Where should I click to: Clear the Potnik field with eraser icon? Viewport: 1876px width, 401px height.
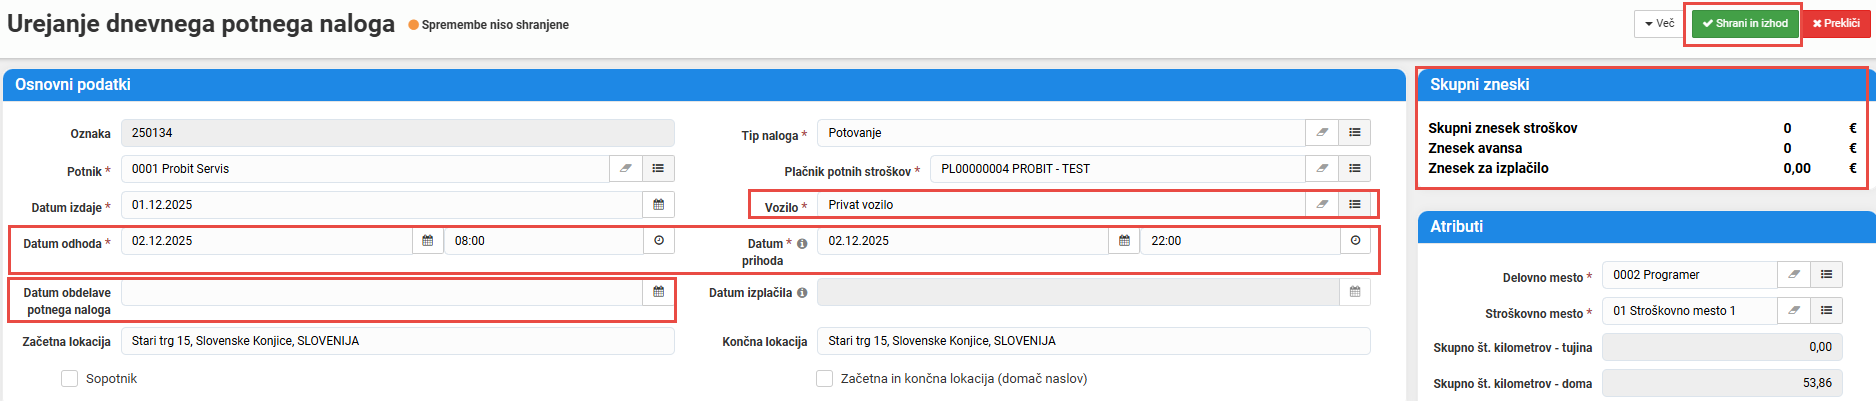click(x=626, y=169)
